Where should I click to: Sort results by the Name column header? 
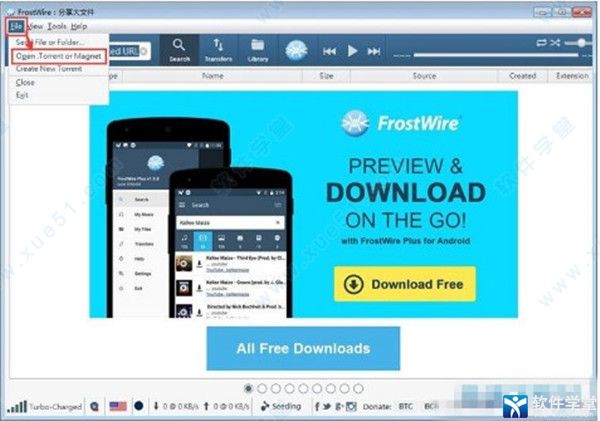[x=212, y=75]
